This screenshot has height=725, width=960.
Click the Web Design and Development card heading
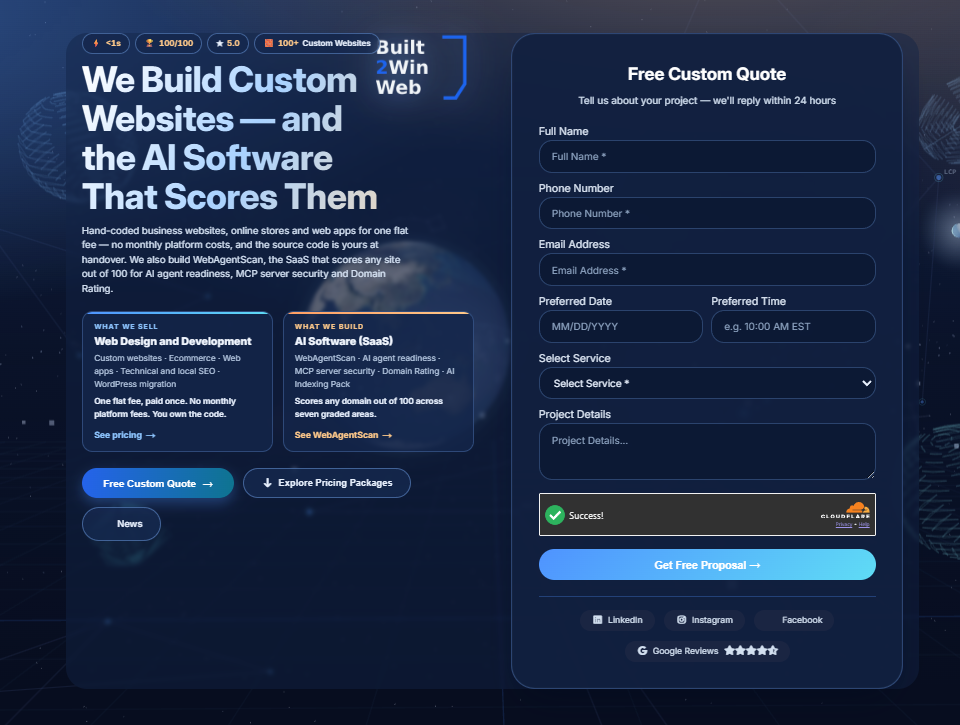173,341
